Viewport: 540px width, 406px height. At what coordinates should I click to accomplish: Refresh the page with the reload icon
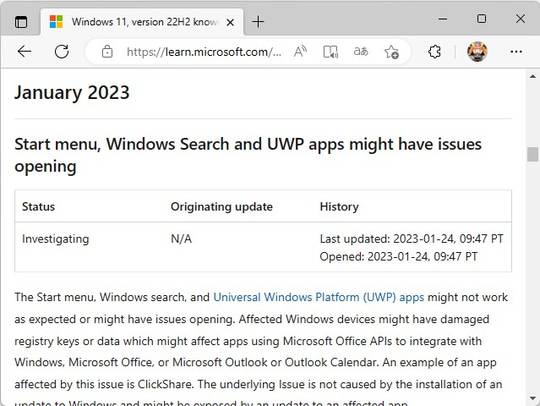[x=62, y=52]
